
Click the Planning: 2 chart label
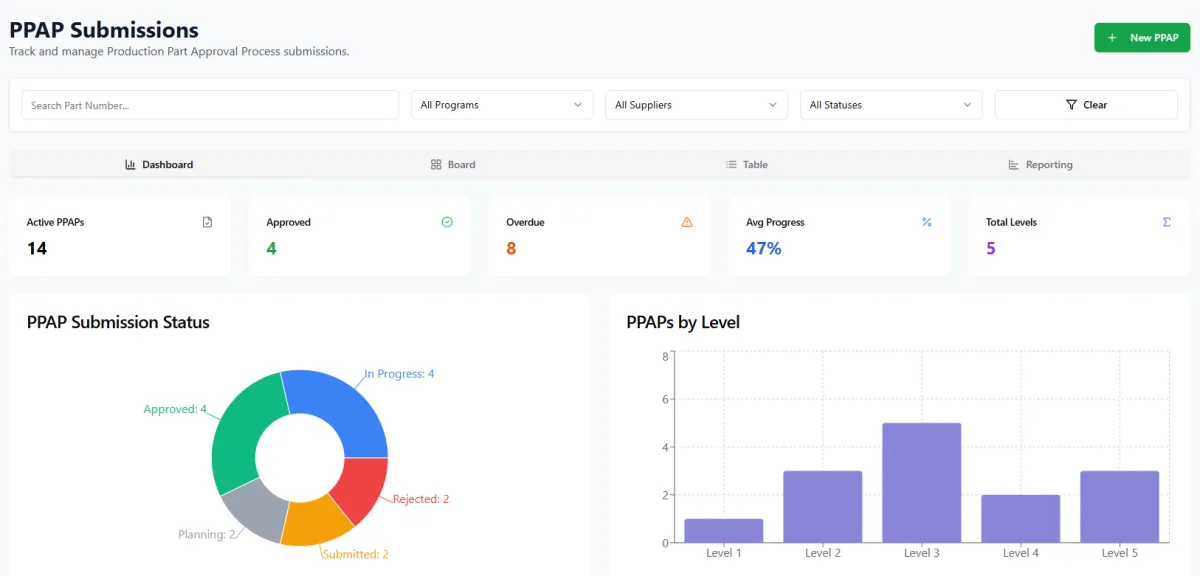[x=207, y=535]
